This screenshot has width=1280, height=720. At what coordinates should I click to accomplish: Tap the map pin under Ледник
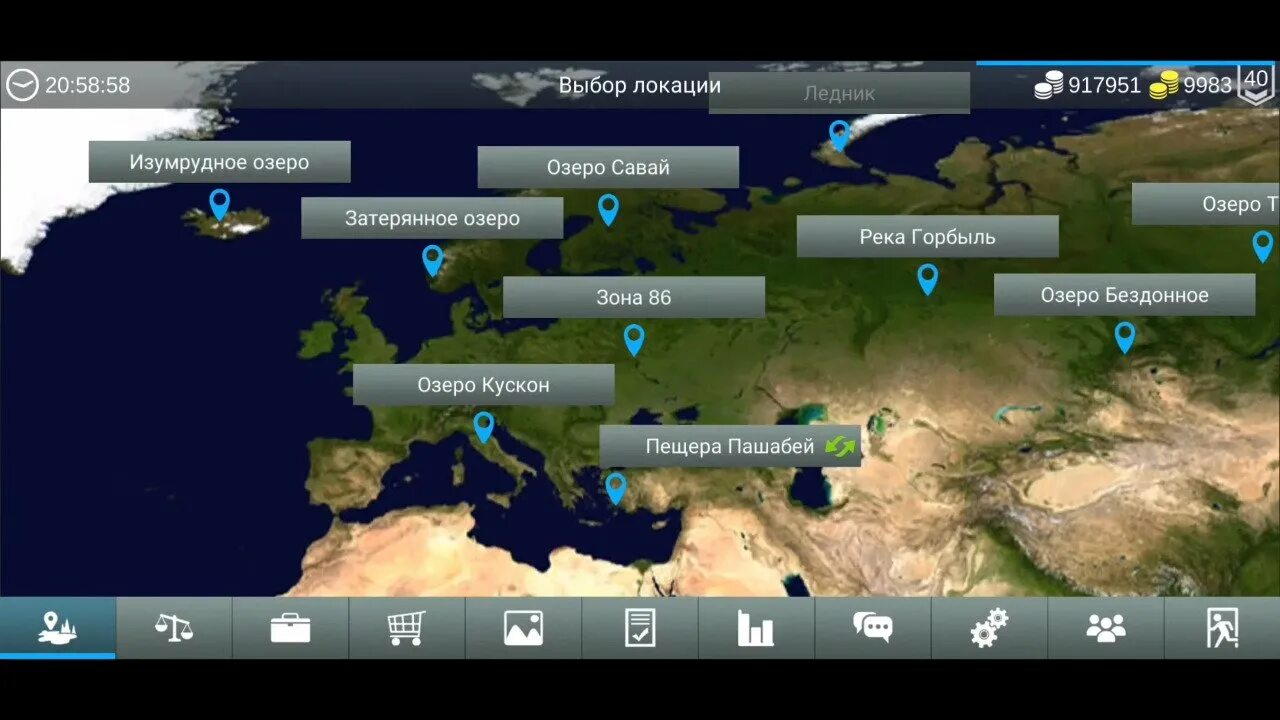click(839, 135)
